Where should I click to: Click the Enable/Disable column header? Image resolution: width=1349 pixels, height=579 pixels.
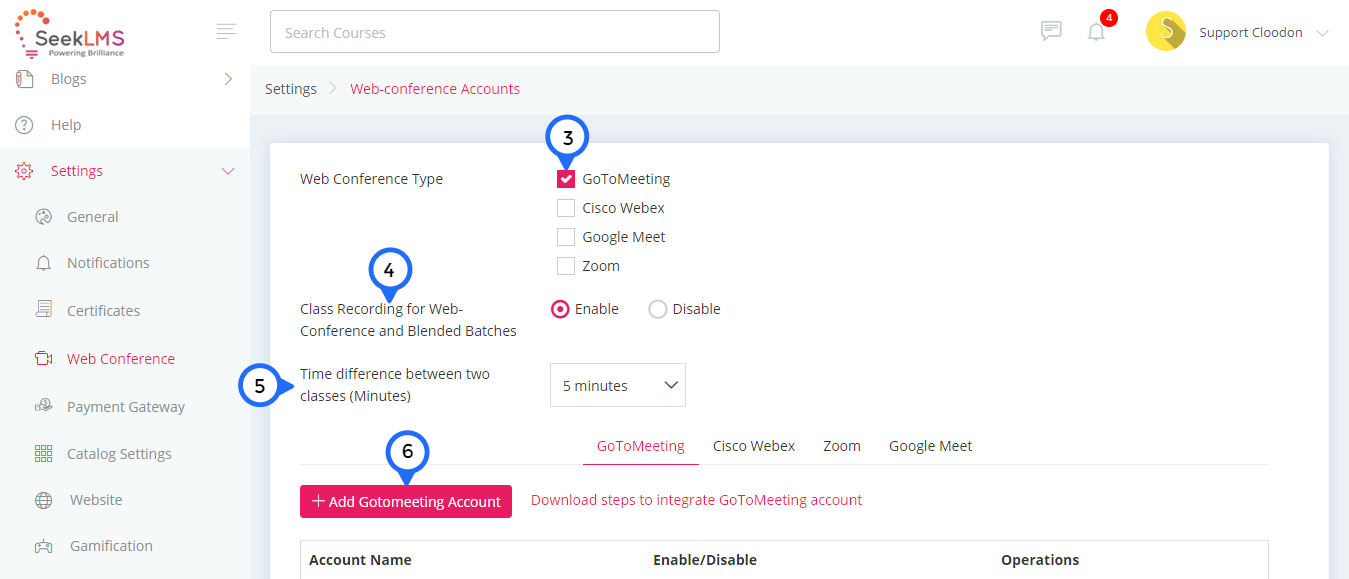click(x=705, y=560)
